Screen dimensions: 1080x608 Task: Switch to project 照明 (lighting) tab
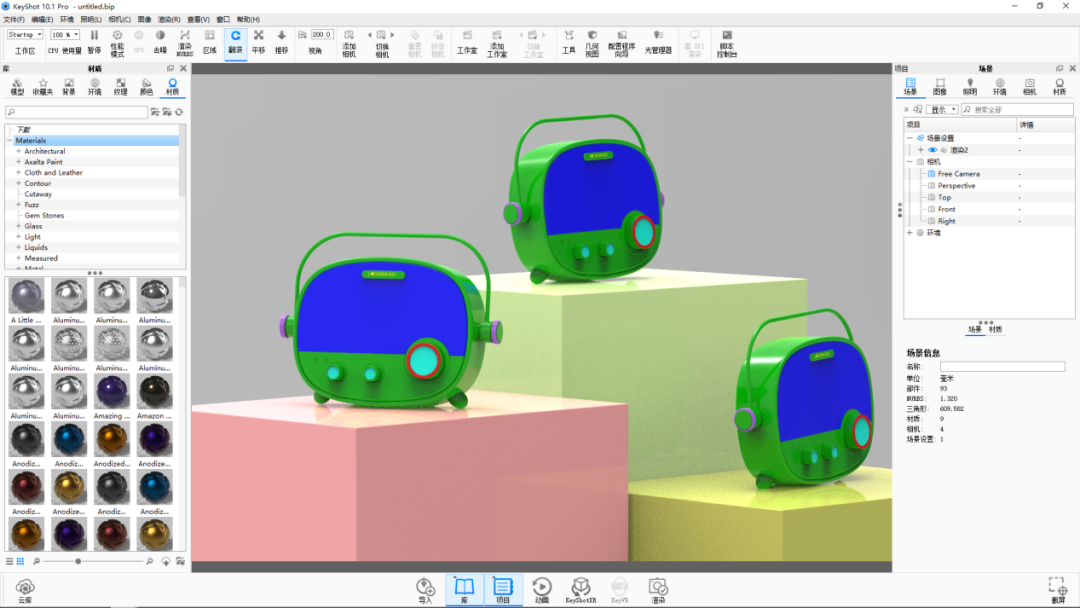coord(970,87)
